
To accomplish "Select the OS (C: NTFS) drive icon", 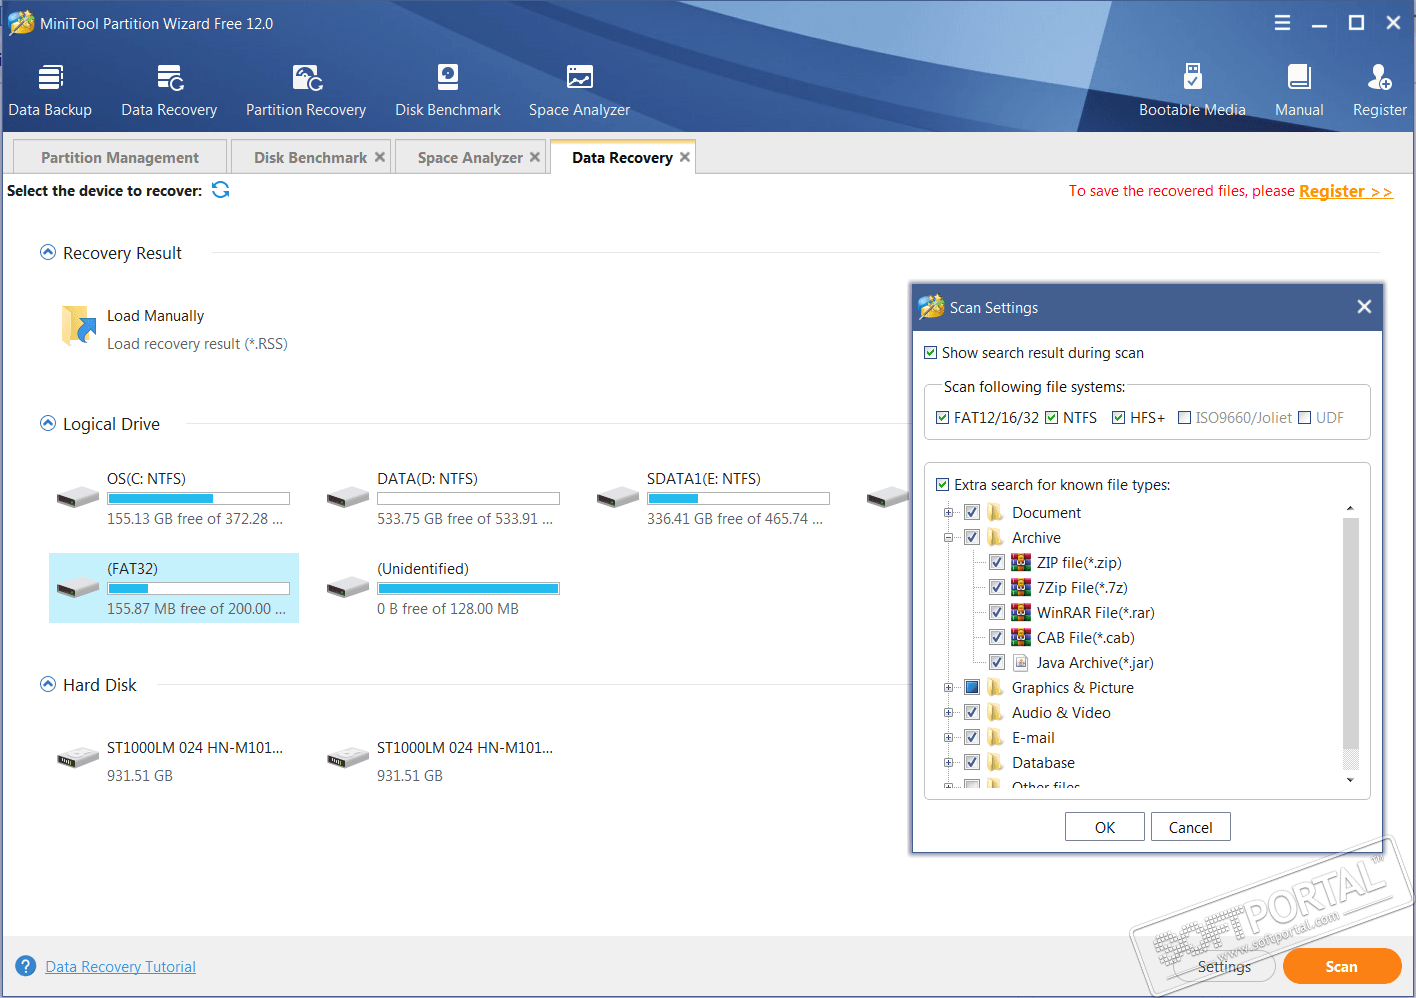I will point(78,497).
